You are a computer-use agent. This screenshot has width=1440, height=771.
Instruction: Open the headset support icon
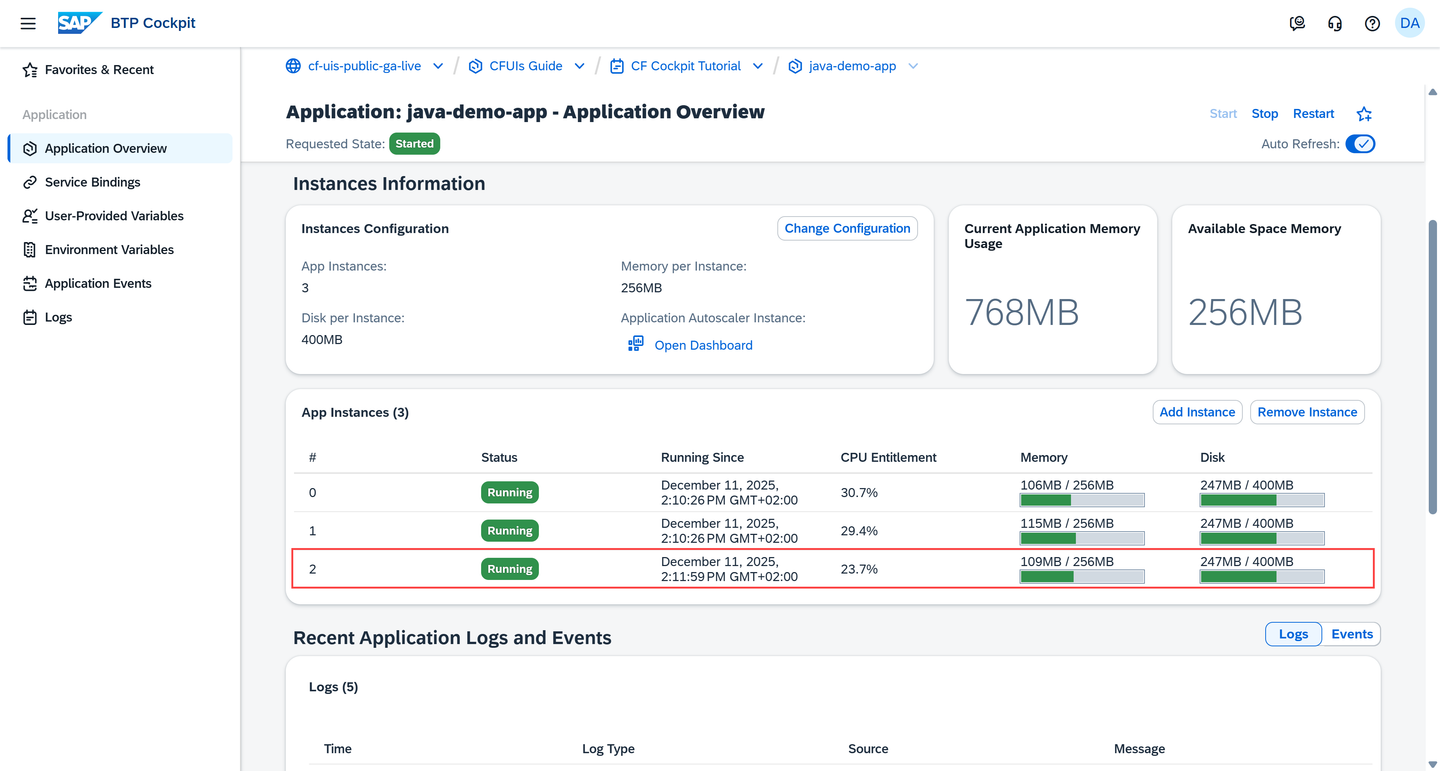(1335, 23)
